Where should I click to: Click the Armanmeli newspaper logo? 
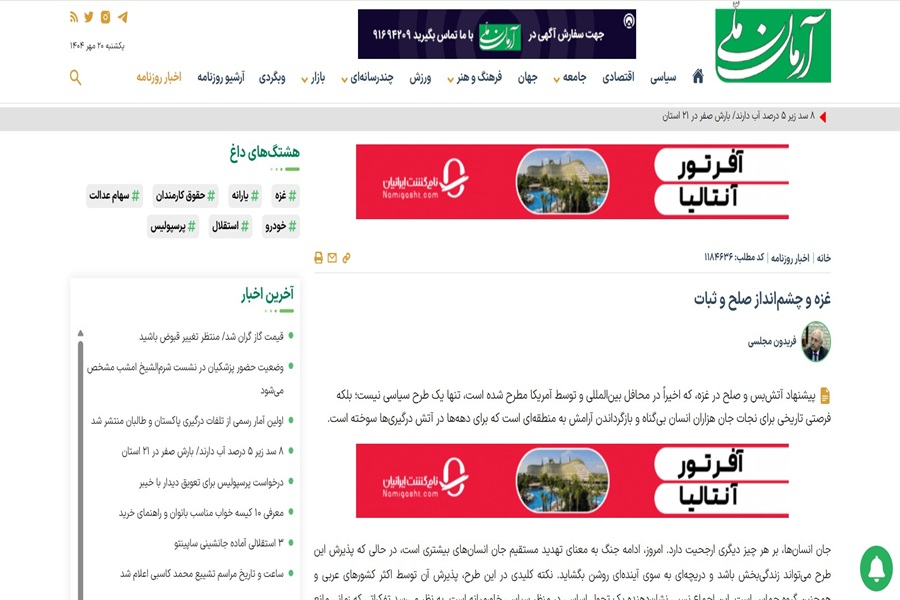[772, 45]
